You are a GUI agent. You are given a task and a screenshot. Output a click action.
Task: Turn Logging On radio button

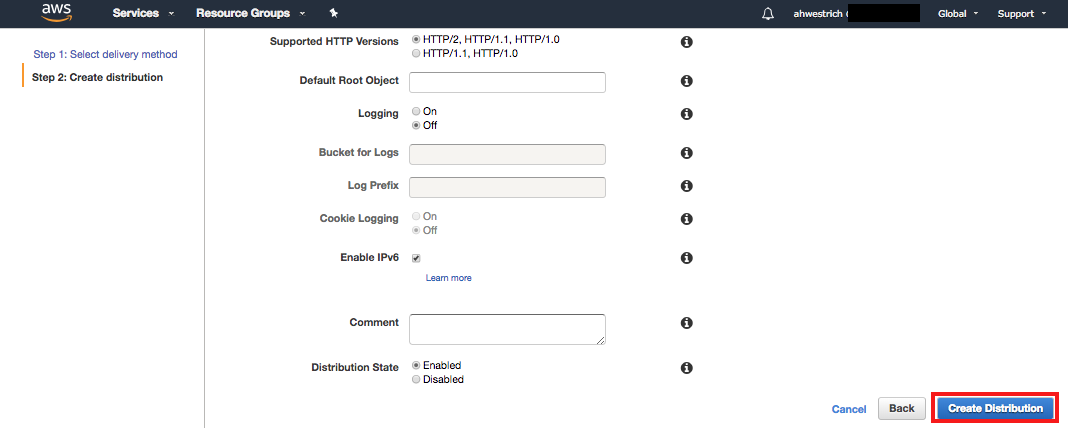pos(416,111)
